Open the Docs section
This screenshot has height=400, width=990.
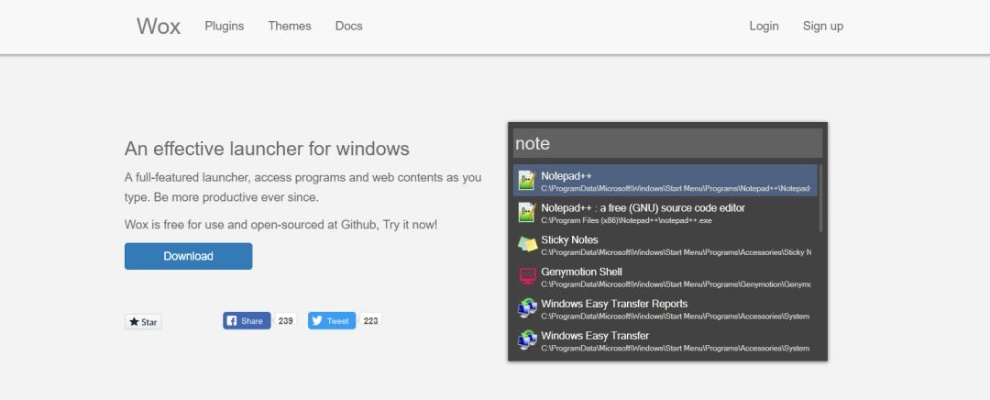tap(349, 26)
